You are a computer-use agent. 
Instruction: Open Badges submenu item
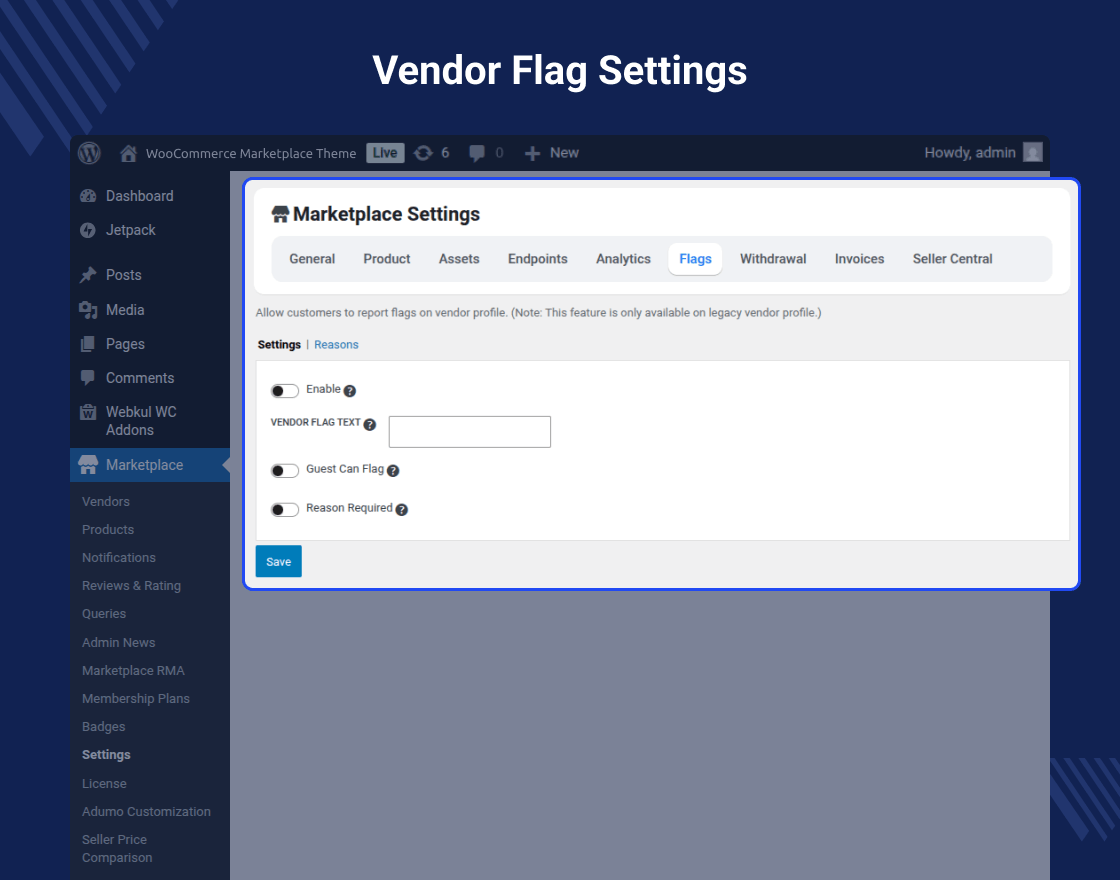click(x=104, y=726)
